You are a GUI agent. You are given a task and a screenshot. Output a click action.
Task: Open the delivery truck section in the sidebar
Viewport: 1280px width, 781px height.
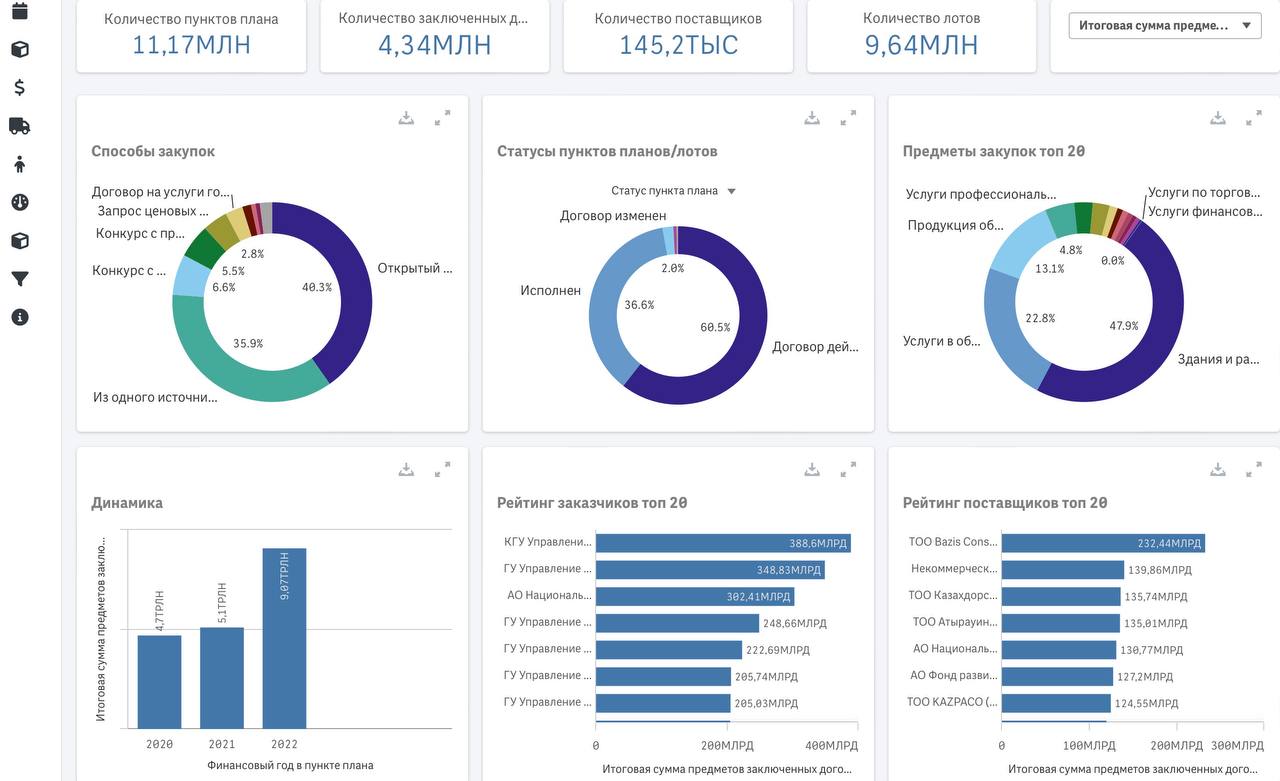(x=19, y=125)
